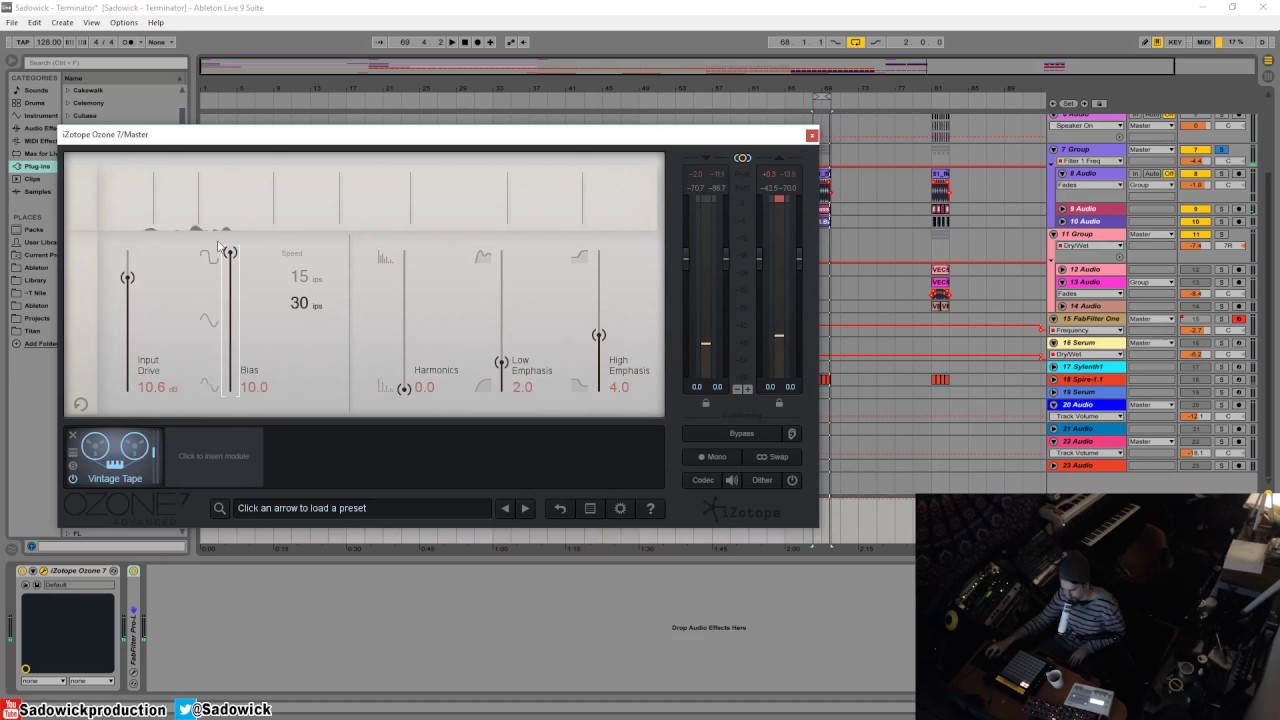Click the browser search field
Viewport: 1280px width, 720px height.
point(106,63)
